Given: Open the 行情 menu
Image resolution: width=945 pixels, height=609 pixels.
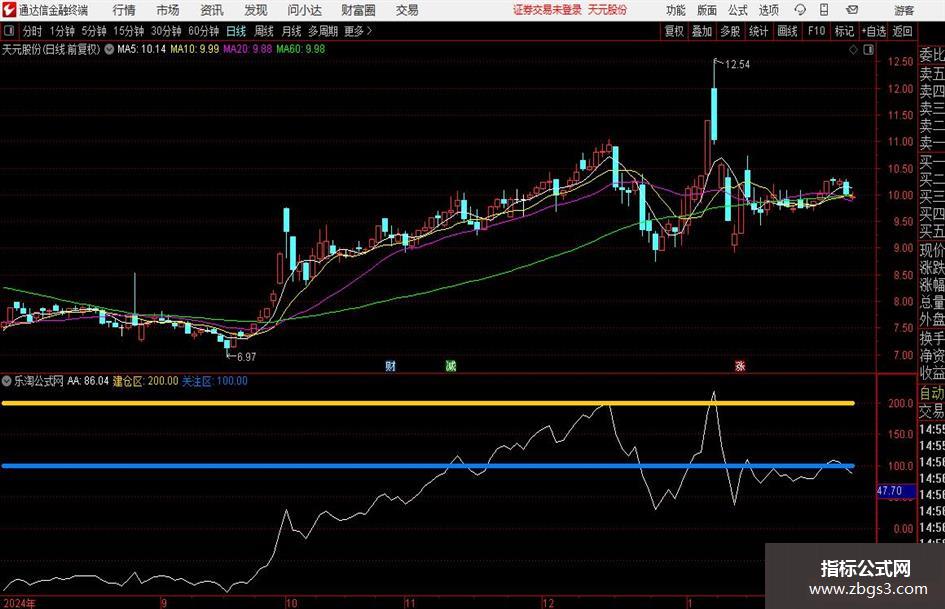Looking at the screenshot, I should tap(124, 10).
